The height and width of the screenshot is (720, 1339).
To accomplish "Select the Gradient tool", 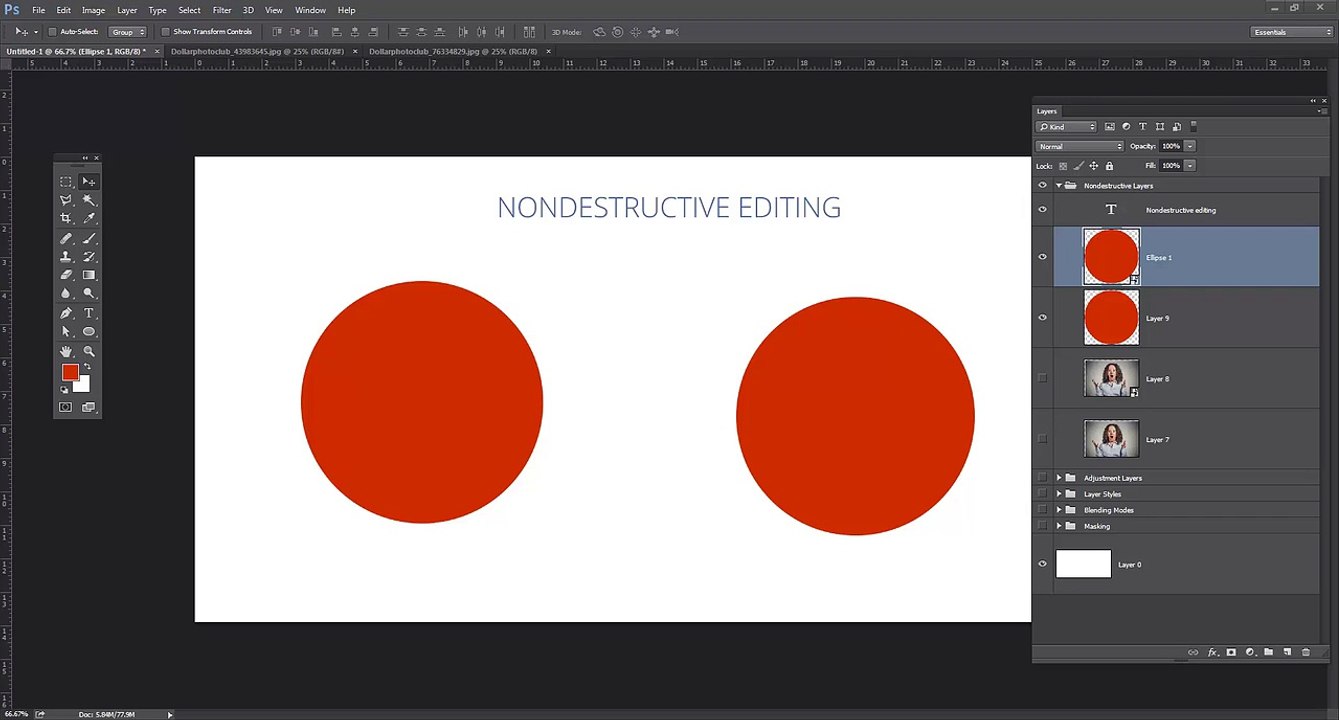I will tap(89, 275).
